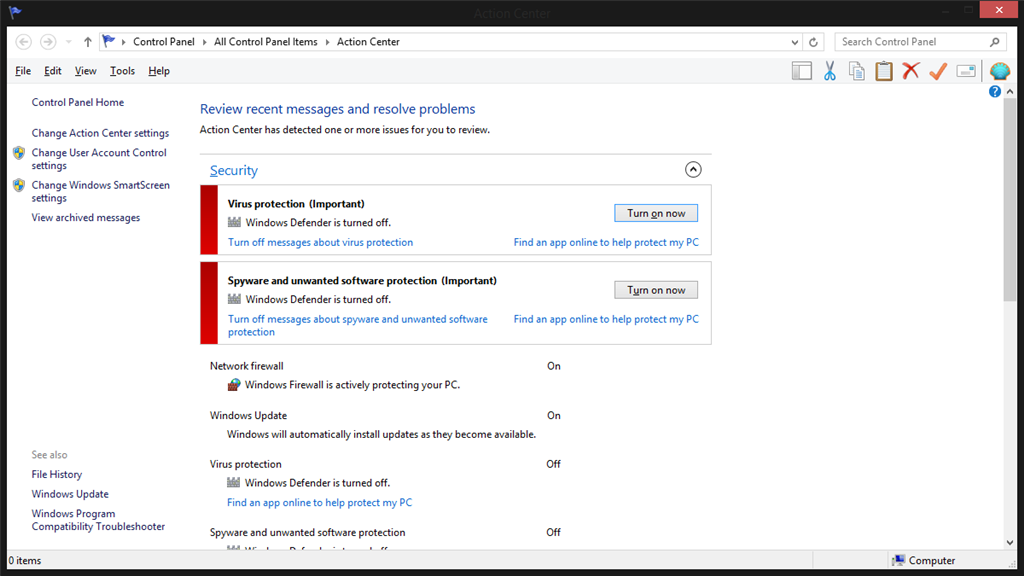Click the Copy toolbar icon
The width and height of the screenshot is (1024, 576).
point(857,71)
